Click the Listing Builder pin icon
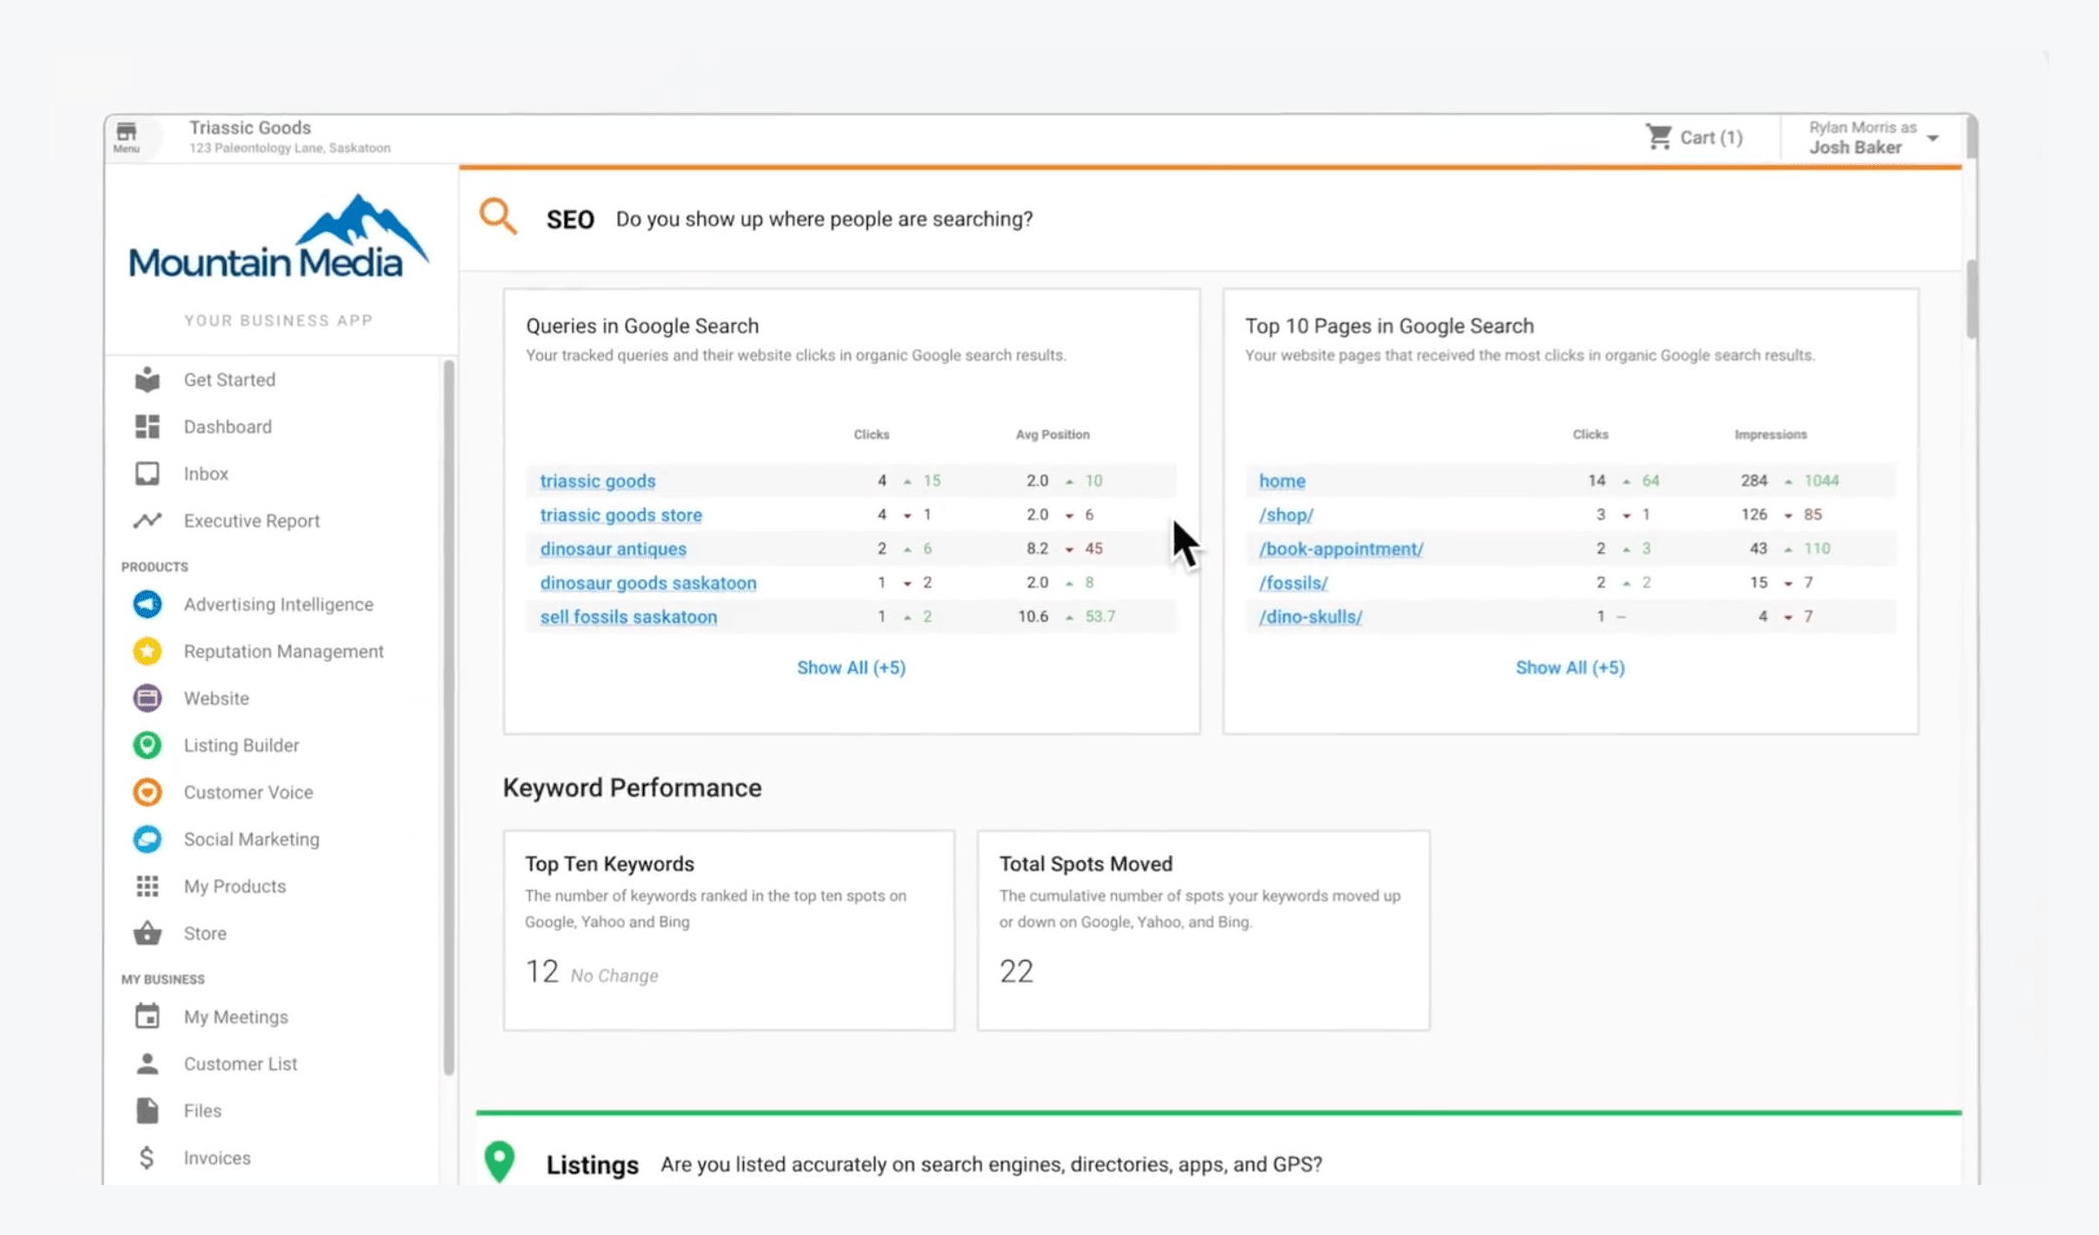 tap(147, 745)
